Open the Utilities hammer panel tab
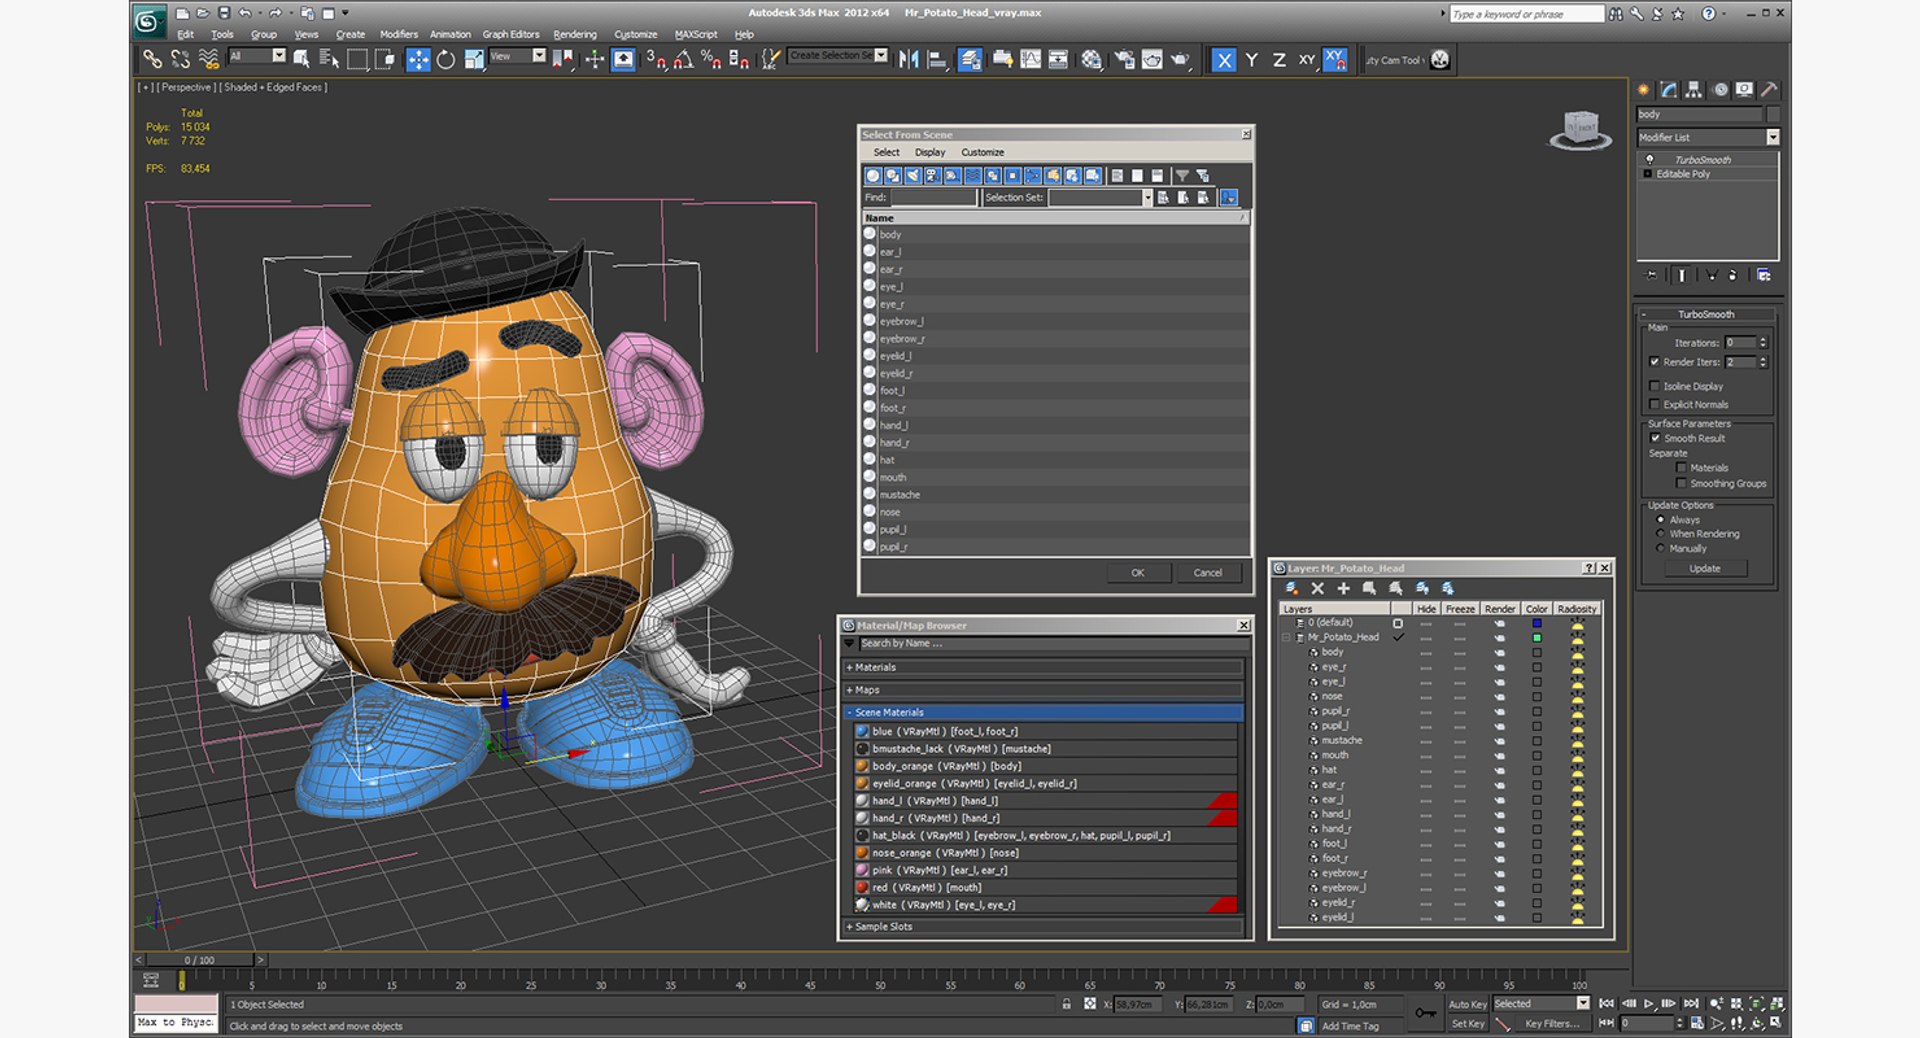This screenshot has width=1920, height=1038. point(1768,90)
